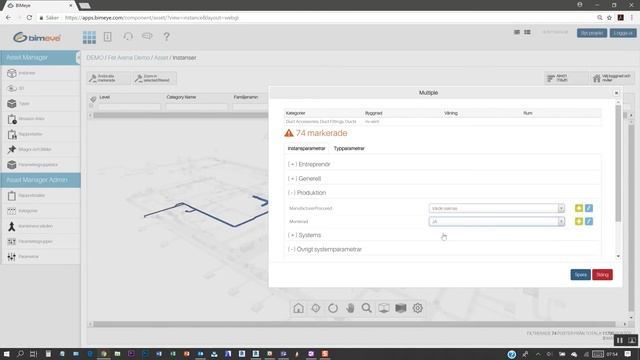Select the Instansparametrar tab
640x360 pixels.
(x=307, y=149)
